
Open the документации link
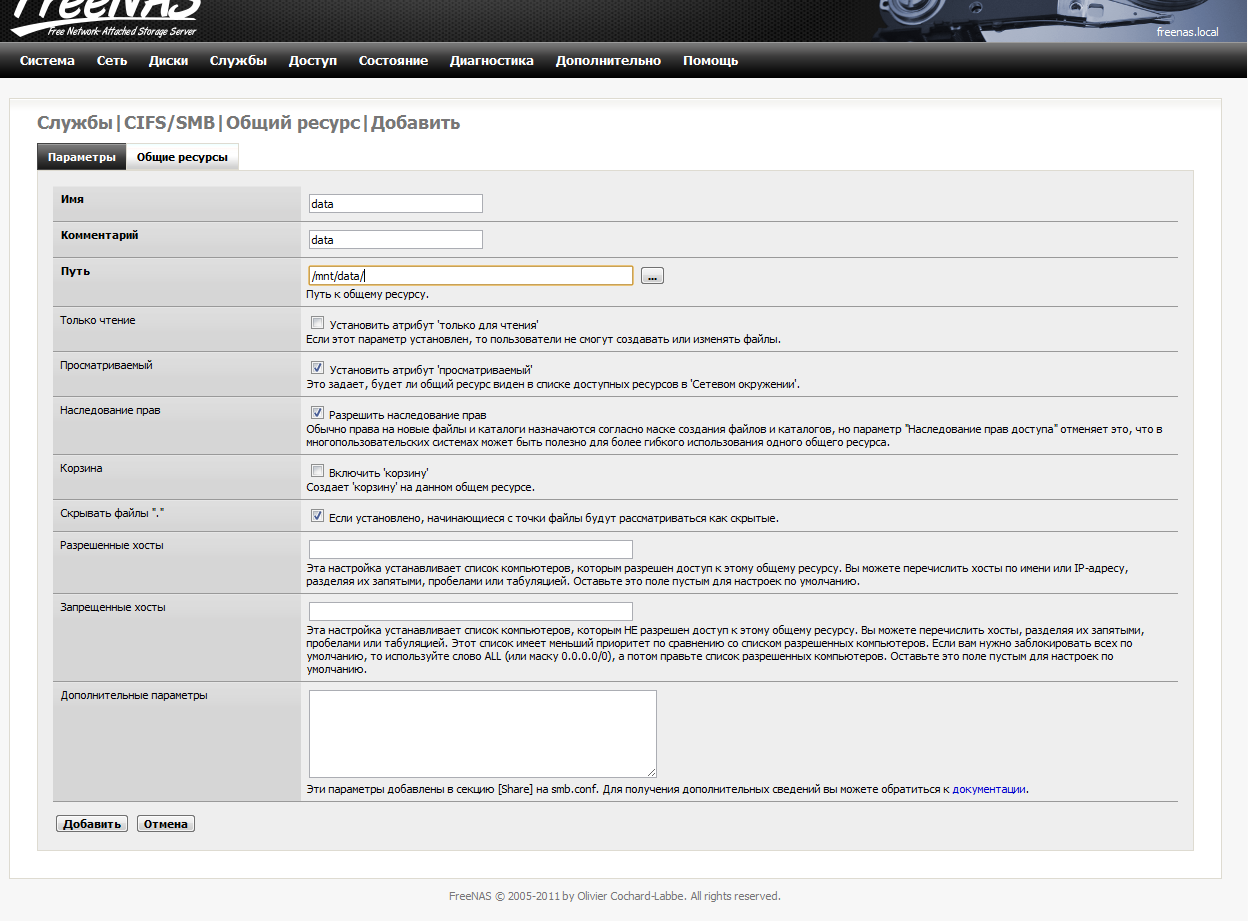click(x=989, y=789)
